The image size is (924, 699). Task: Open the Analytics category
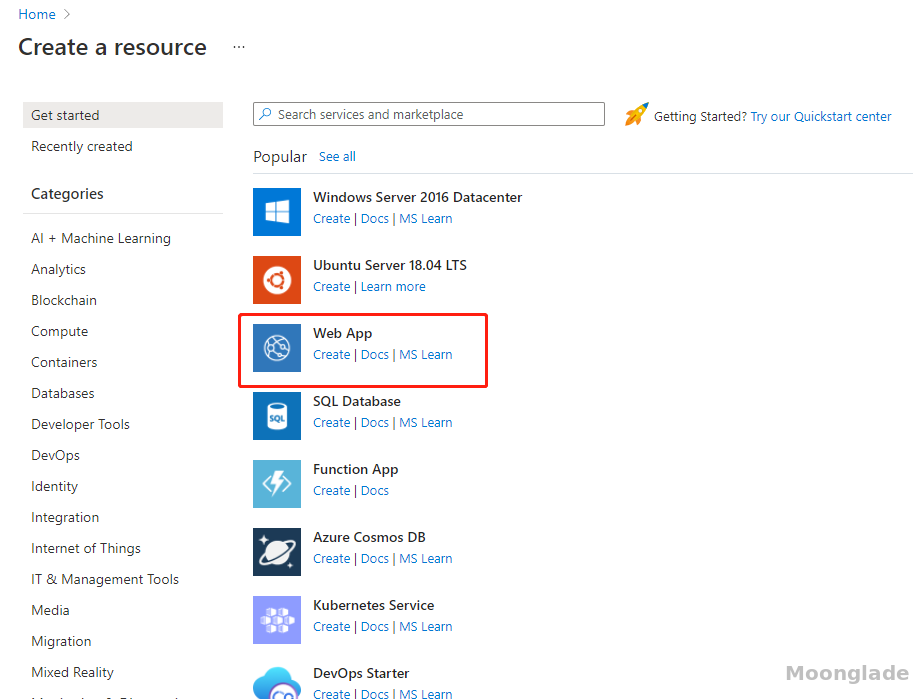tap(58, 269)
